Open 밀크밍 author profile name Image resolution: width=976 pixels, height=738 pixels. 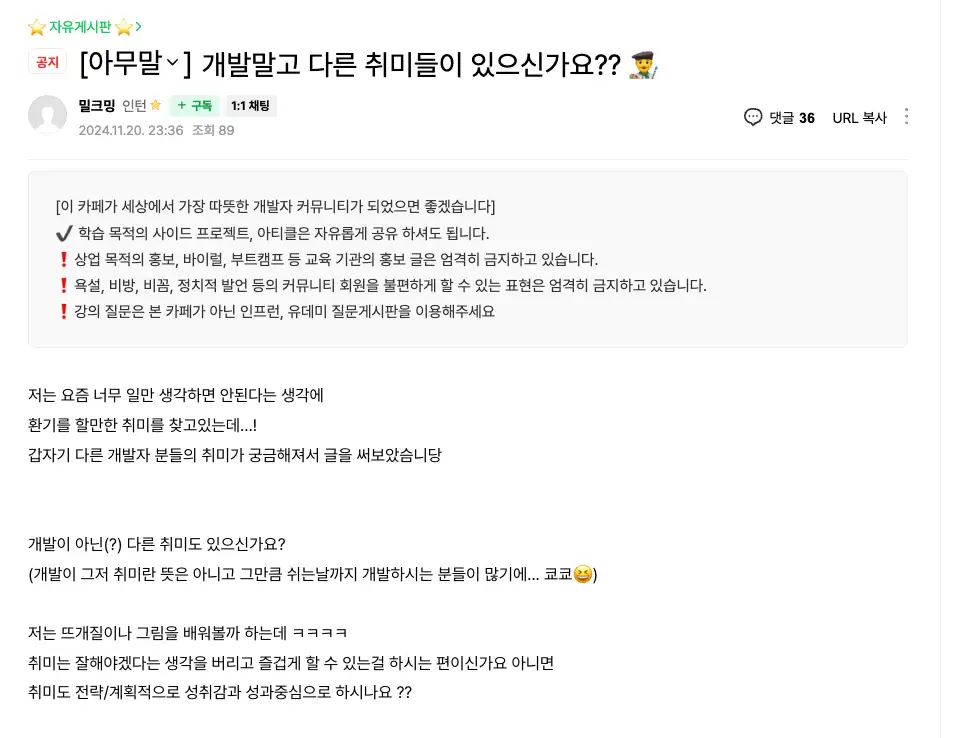97,105
